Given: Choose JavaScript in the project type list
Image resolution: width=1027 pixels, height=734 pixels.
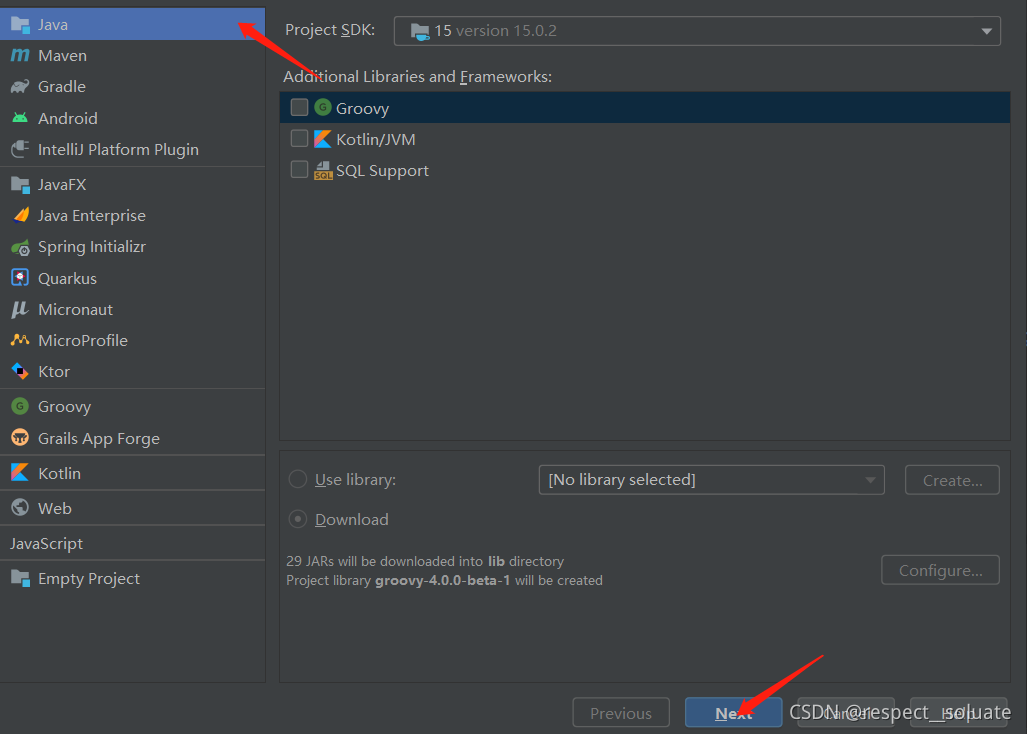Looking at the screenshot, I should pyautogui.click(x=132, y=543).
